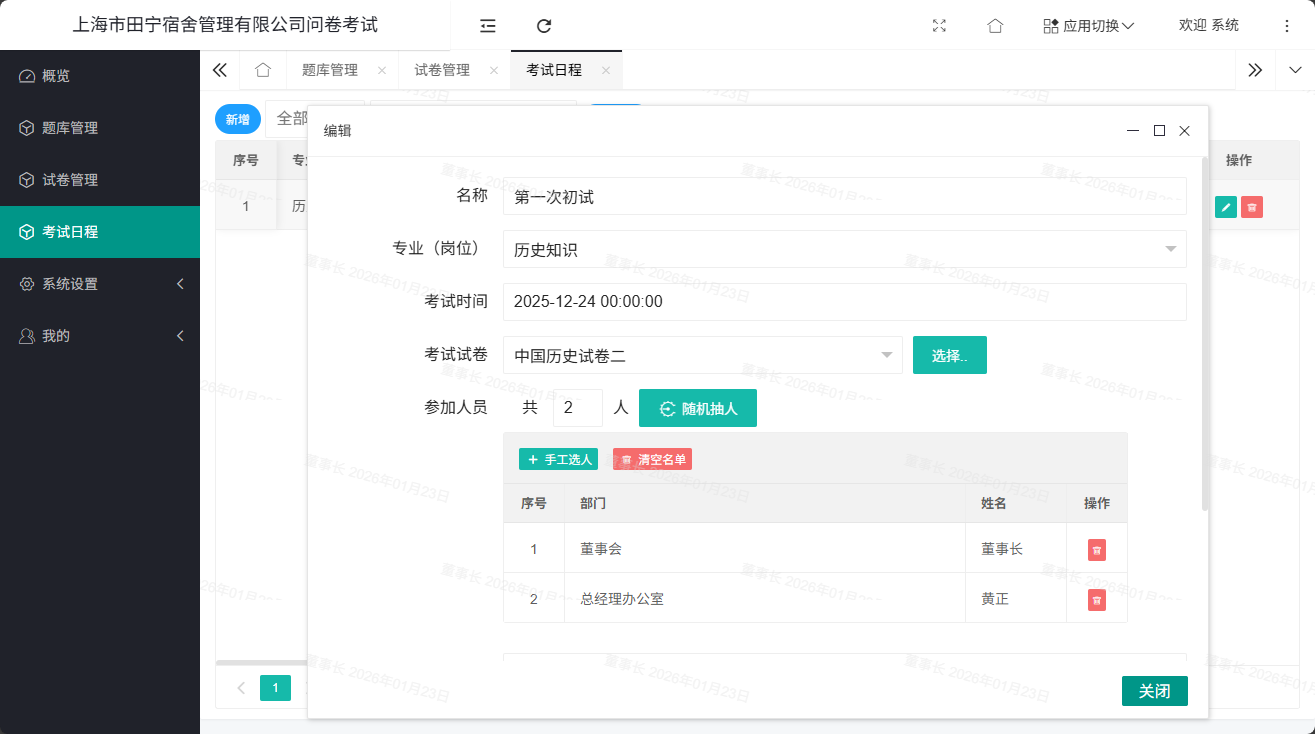
Task: Select page 1 in the pagination bar
Action: coord(275,688)
